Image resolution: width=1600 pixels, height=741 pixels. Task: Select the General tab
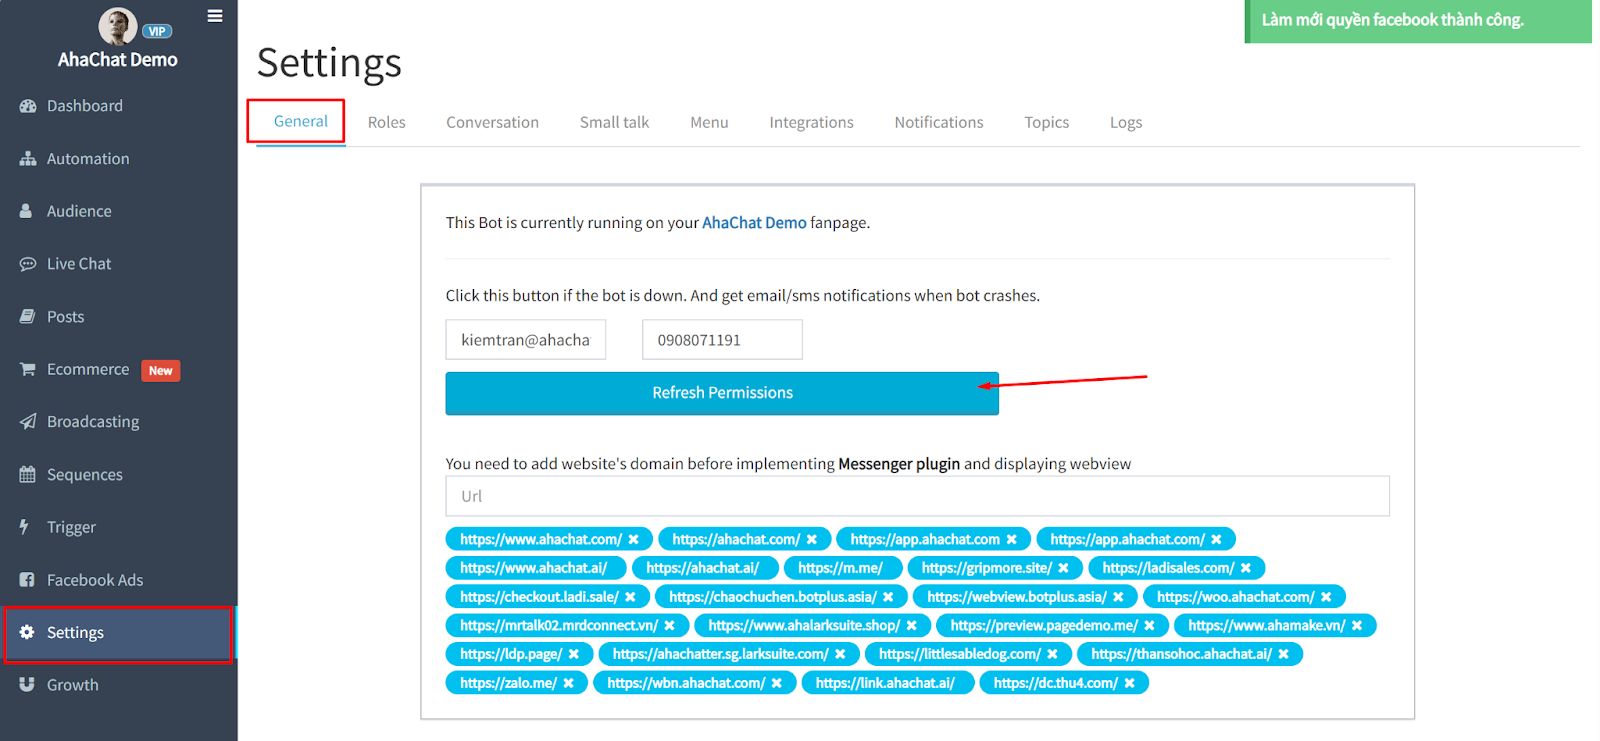[301, 121]
